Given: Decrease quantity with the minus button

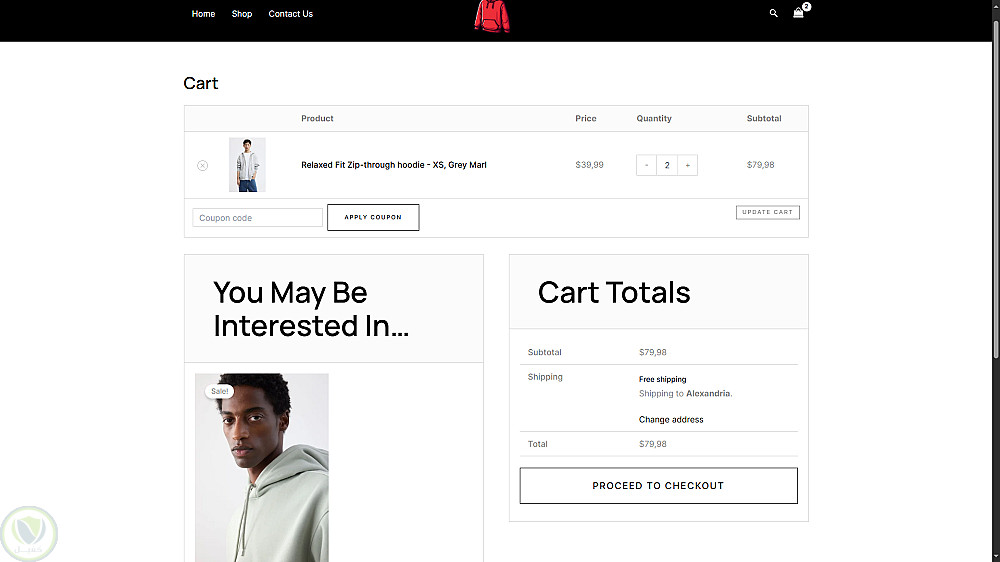Looking at the screenshot, I should 646,165.
